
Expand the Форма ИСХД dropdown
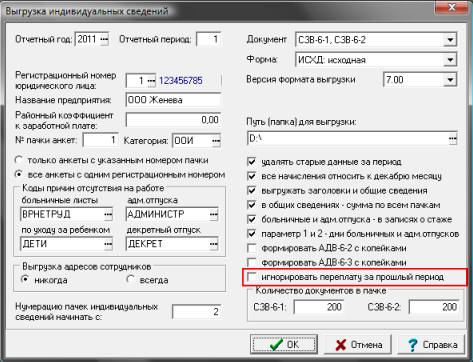coord(450,60)
